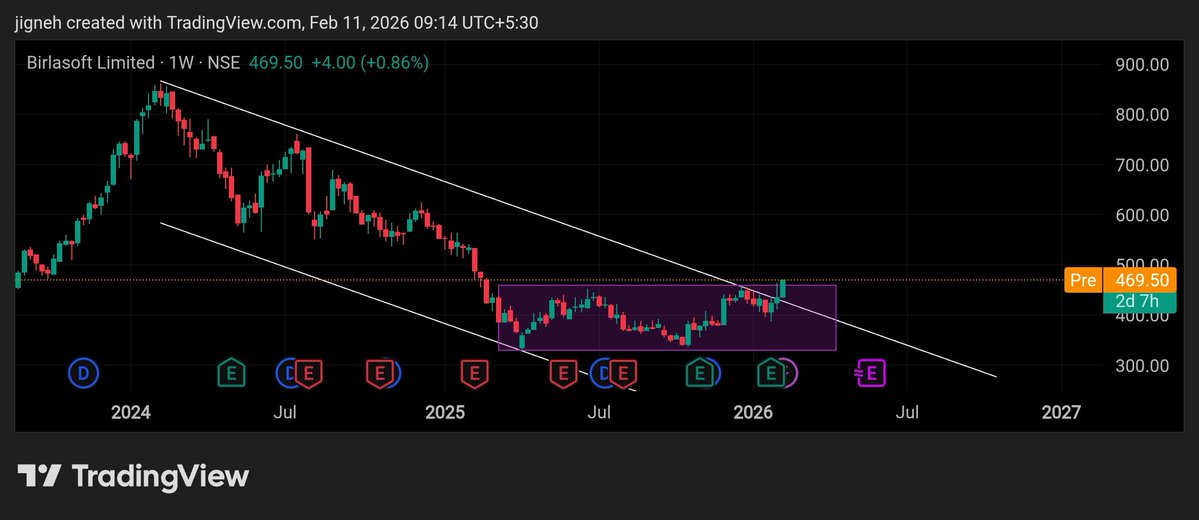Click the TradingView logo

[x=133, y=476]
